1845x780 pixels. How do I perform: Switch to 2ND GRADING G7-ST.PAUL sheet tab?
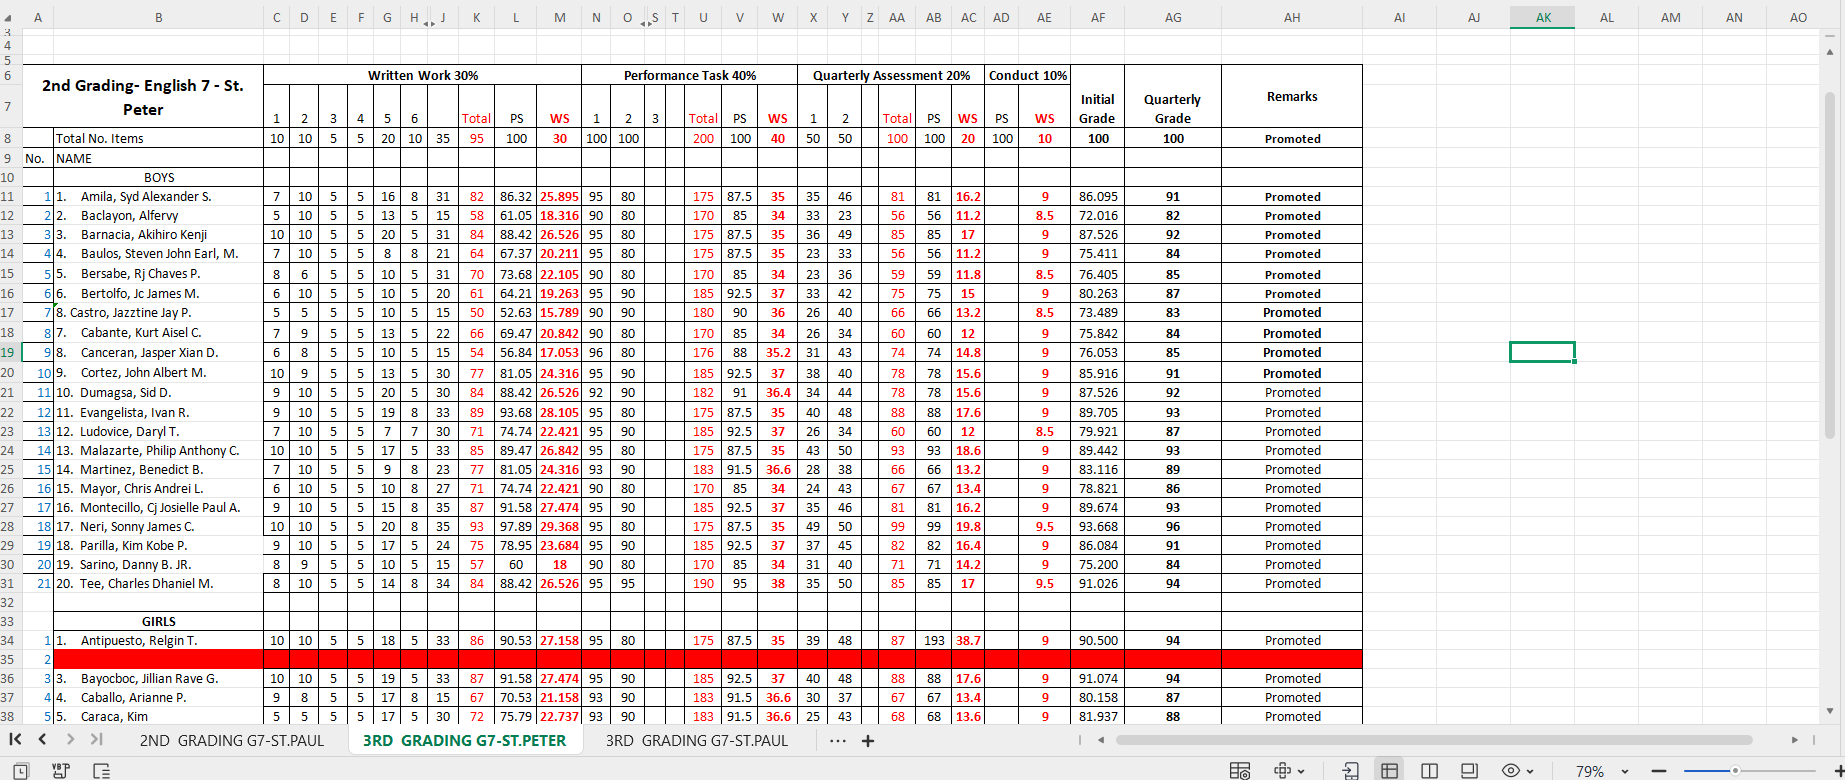(232, 741)
